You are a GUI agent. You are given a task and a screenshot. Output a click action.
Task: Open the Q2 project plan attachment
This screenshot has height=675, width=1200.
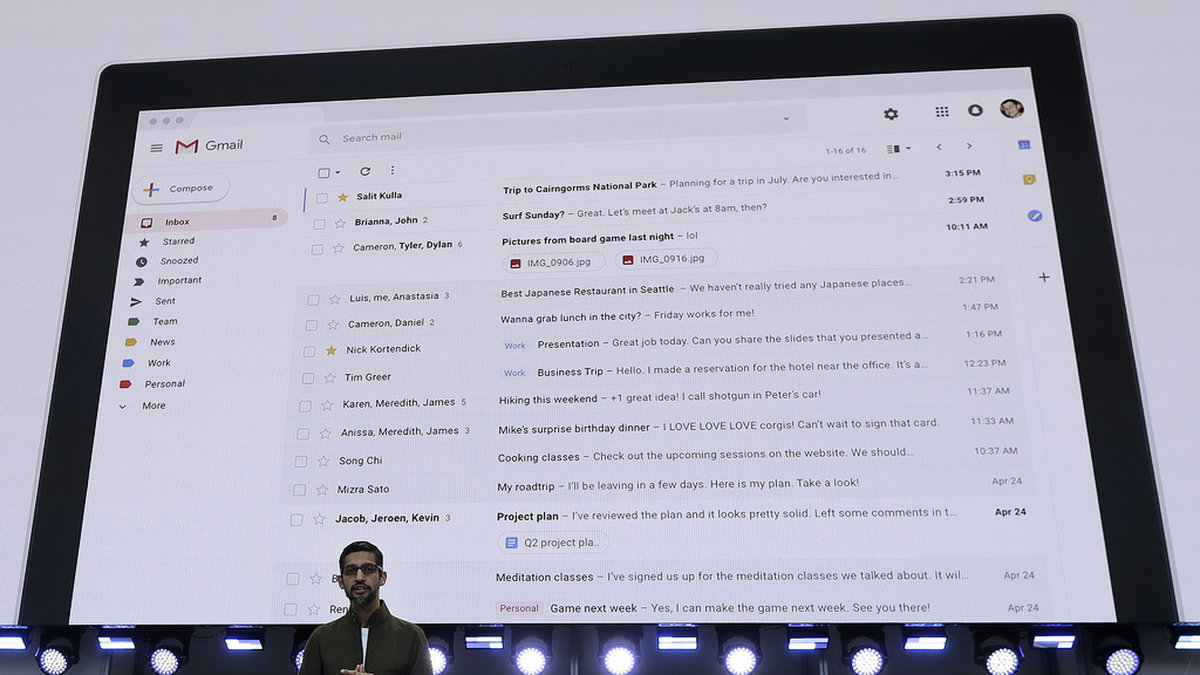coord(553,543)
